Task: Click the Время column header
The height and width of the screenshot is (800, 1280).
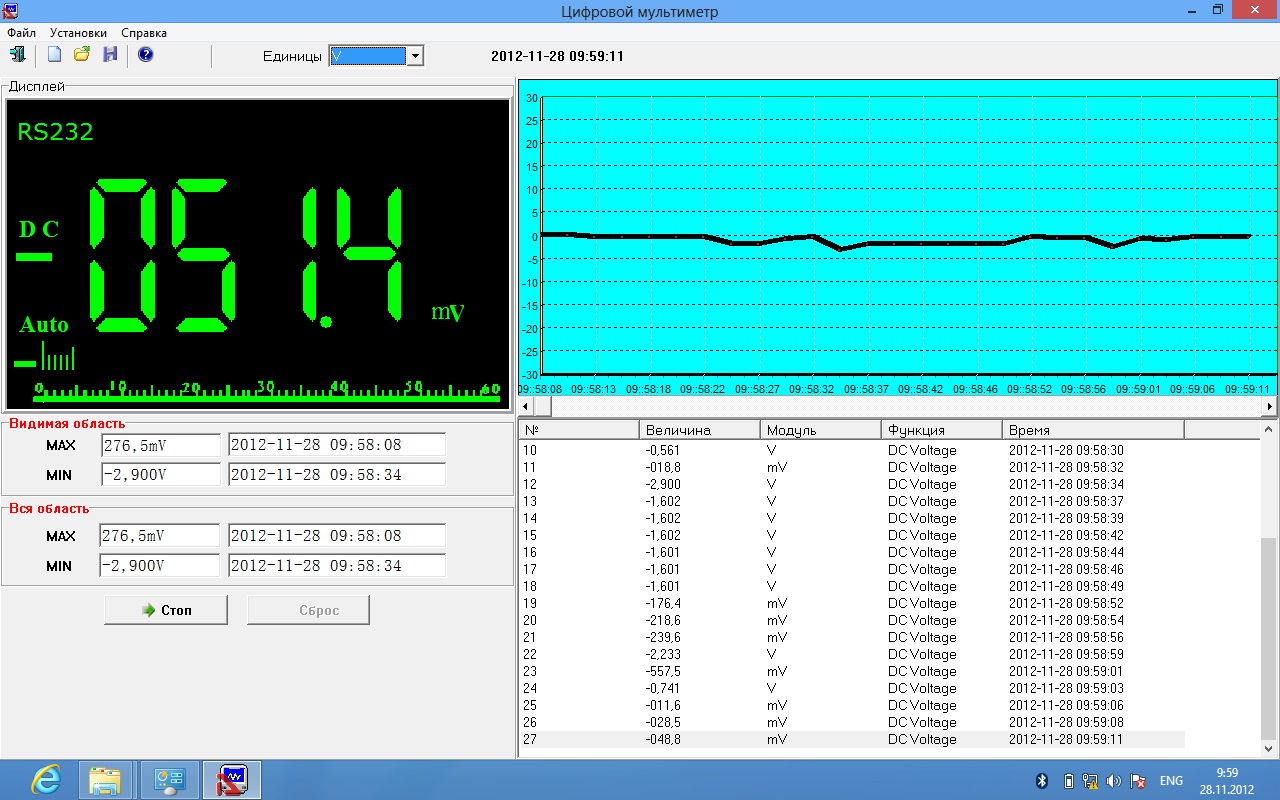Action: coord(1093,430)
